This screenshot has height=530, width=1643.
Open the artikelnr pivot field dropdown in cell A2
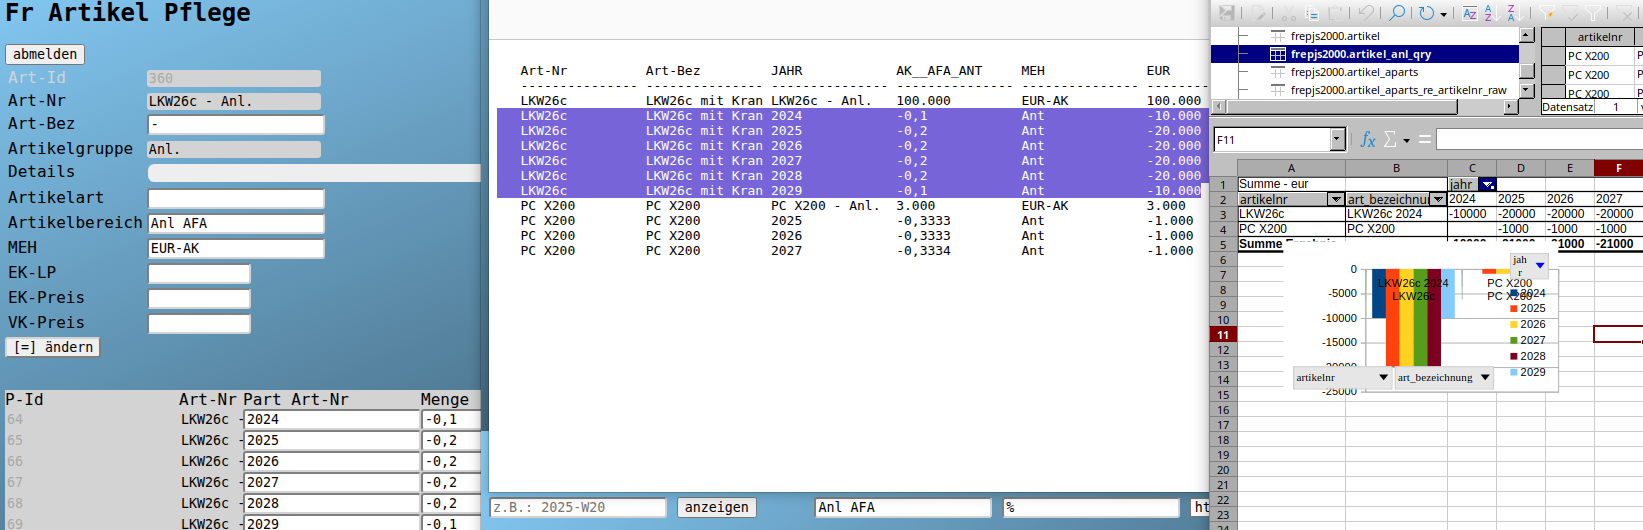[x=1335, y=200]
